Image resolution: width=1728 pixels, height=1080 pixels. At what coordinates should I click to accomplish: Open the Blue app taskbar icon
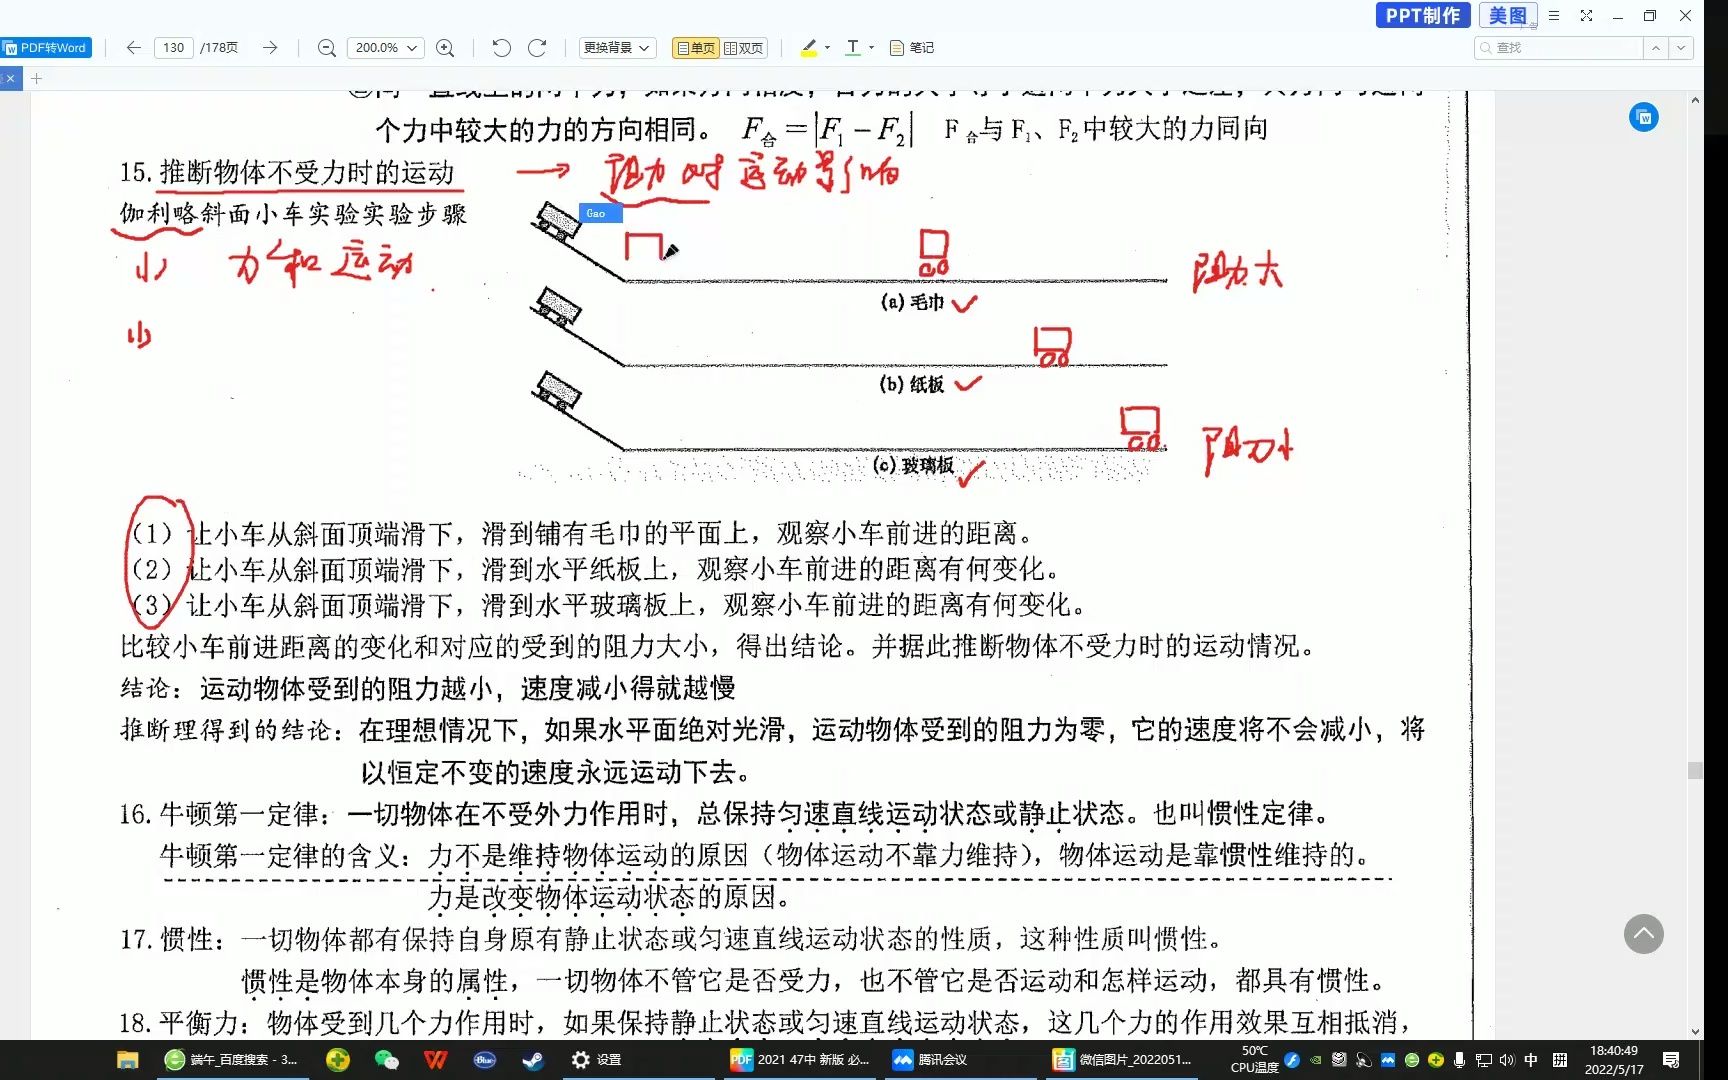pos(485,1060)
